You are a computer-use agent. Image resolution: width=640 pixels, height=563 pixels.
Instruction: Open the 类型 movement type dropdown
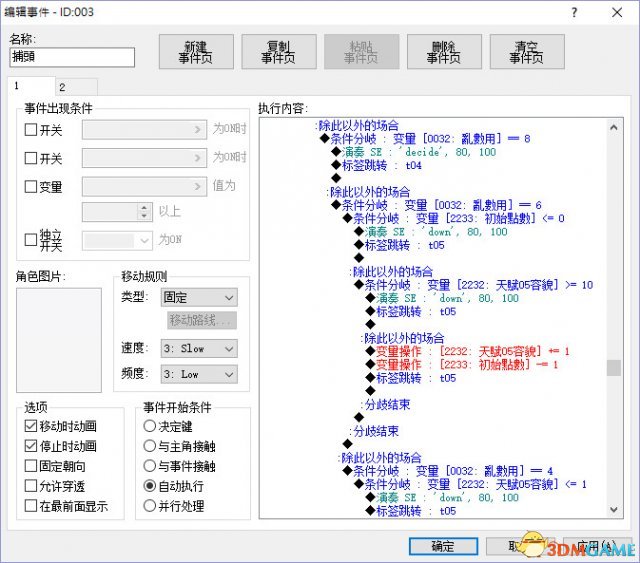point(199,297)
